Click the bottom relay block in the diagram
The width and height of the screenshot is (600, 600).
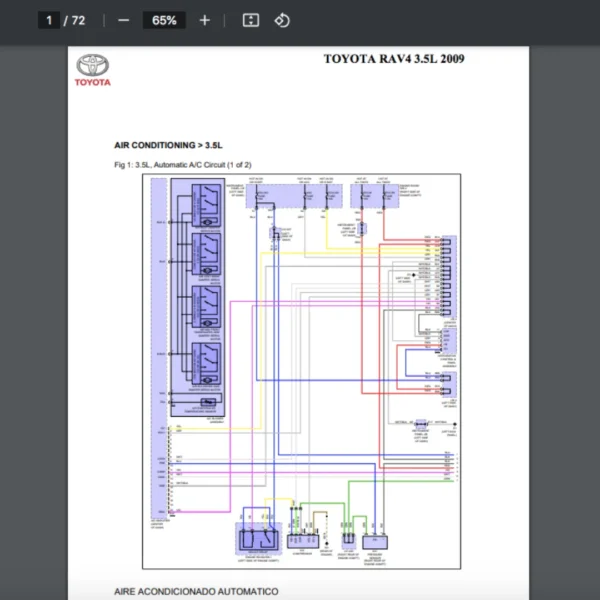point(258,539)
